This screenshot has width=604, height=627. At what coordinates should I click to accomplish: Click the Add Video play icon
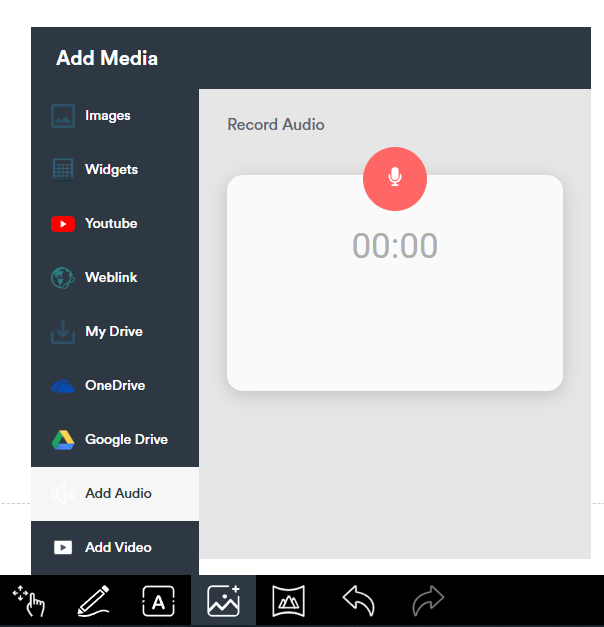(63, 547)
